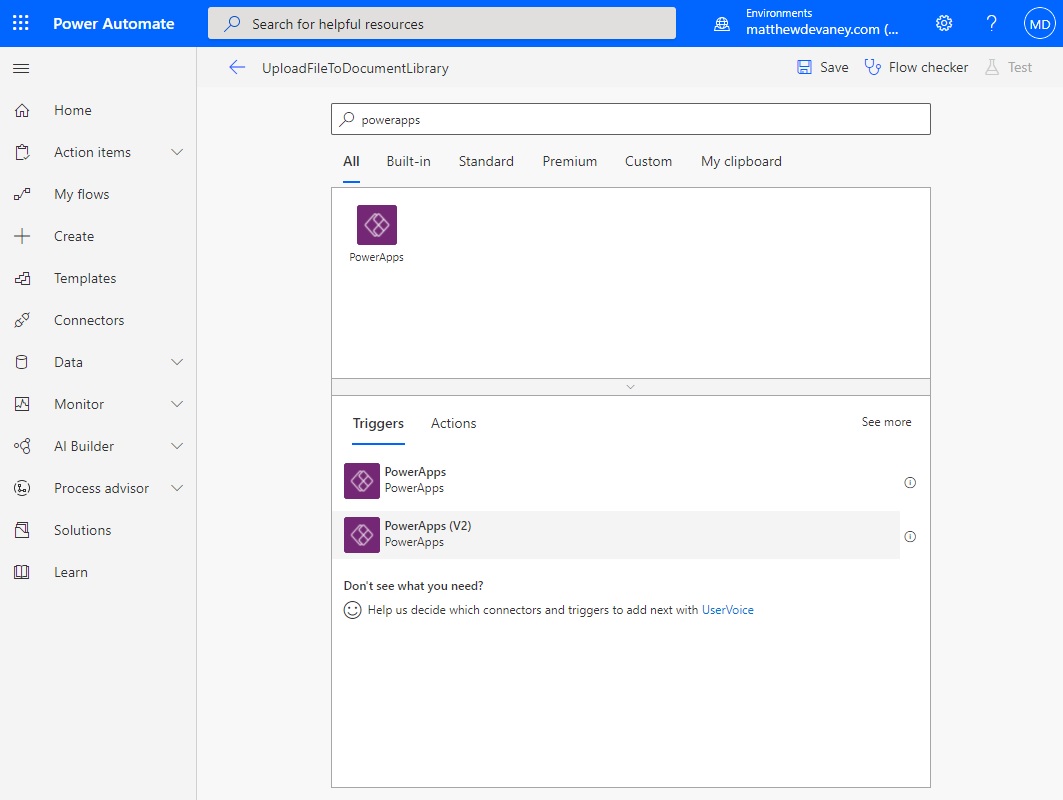Show info for PowerApps trigger
Screen dimensions: 1063x800
[910, 482]
